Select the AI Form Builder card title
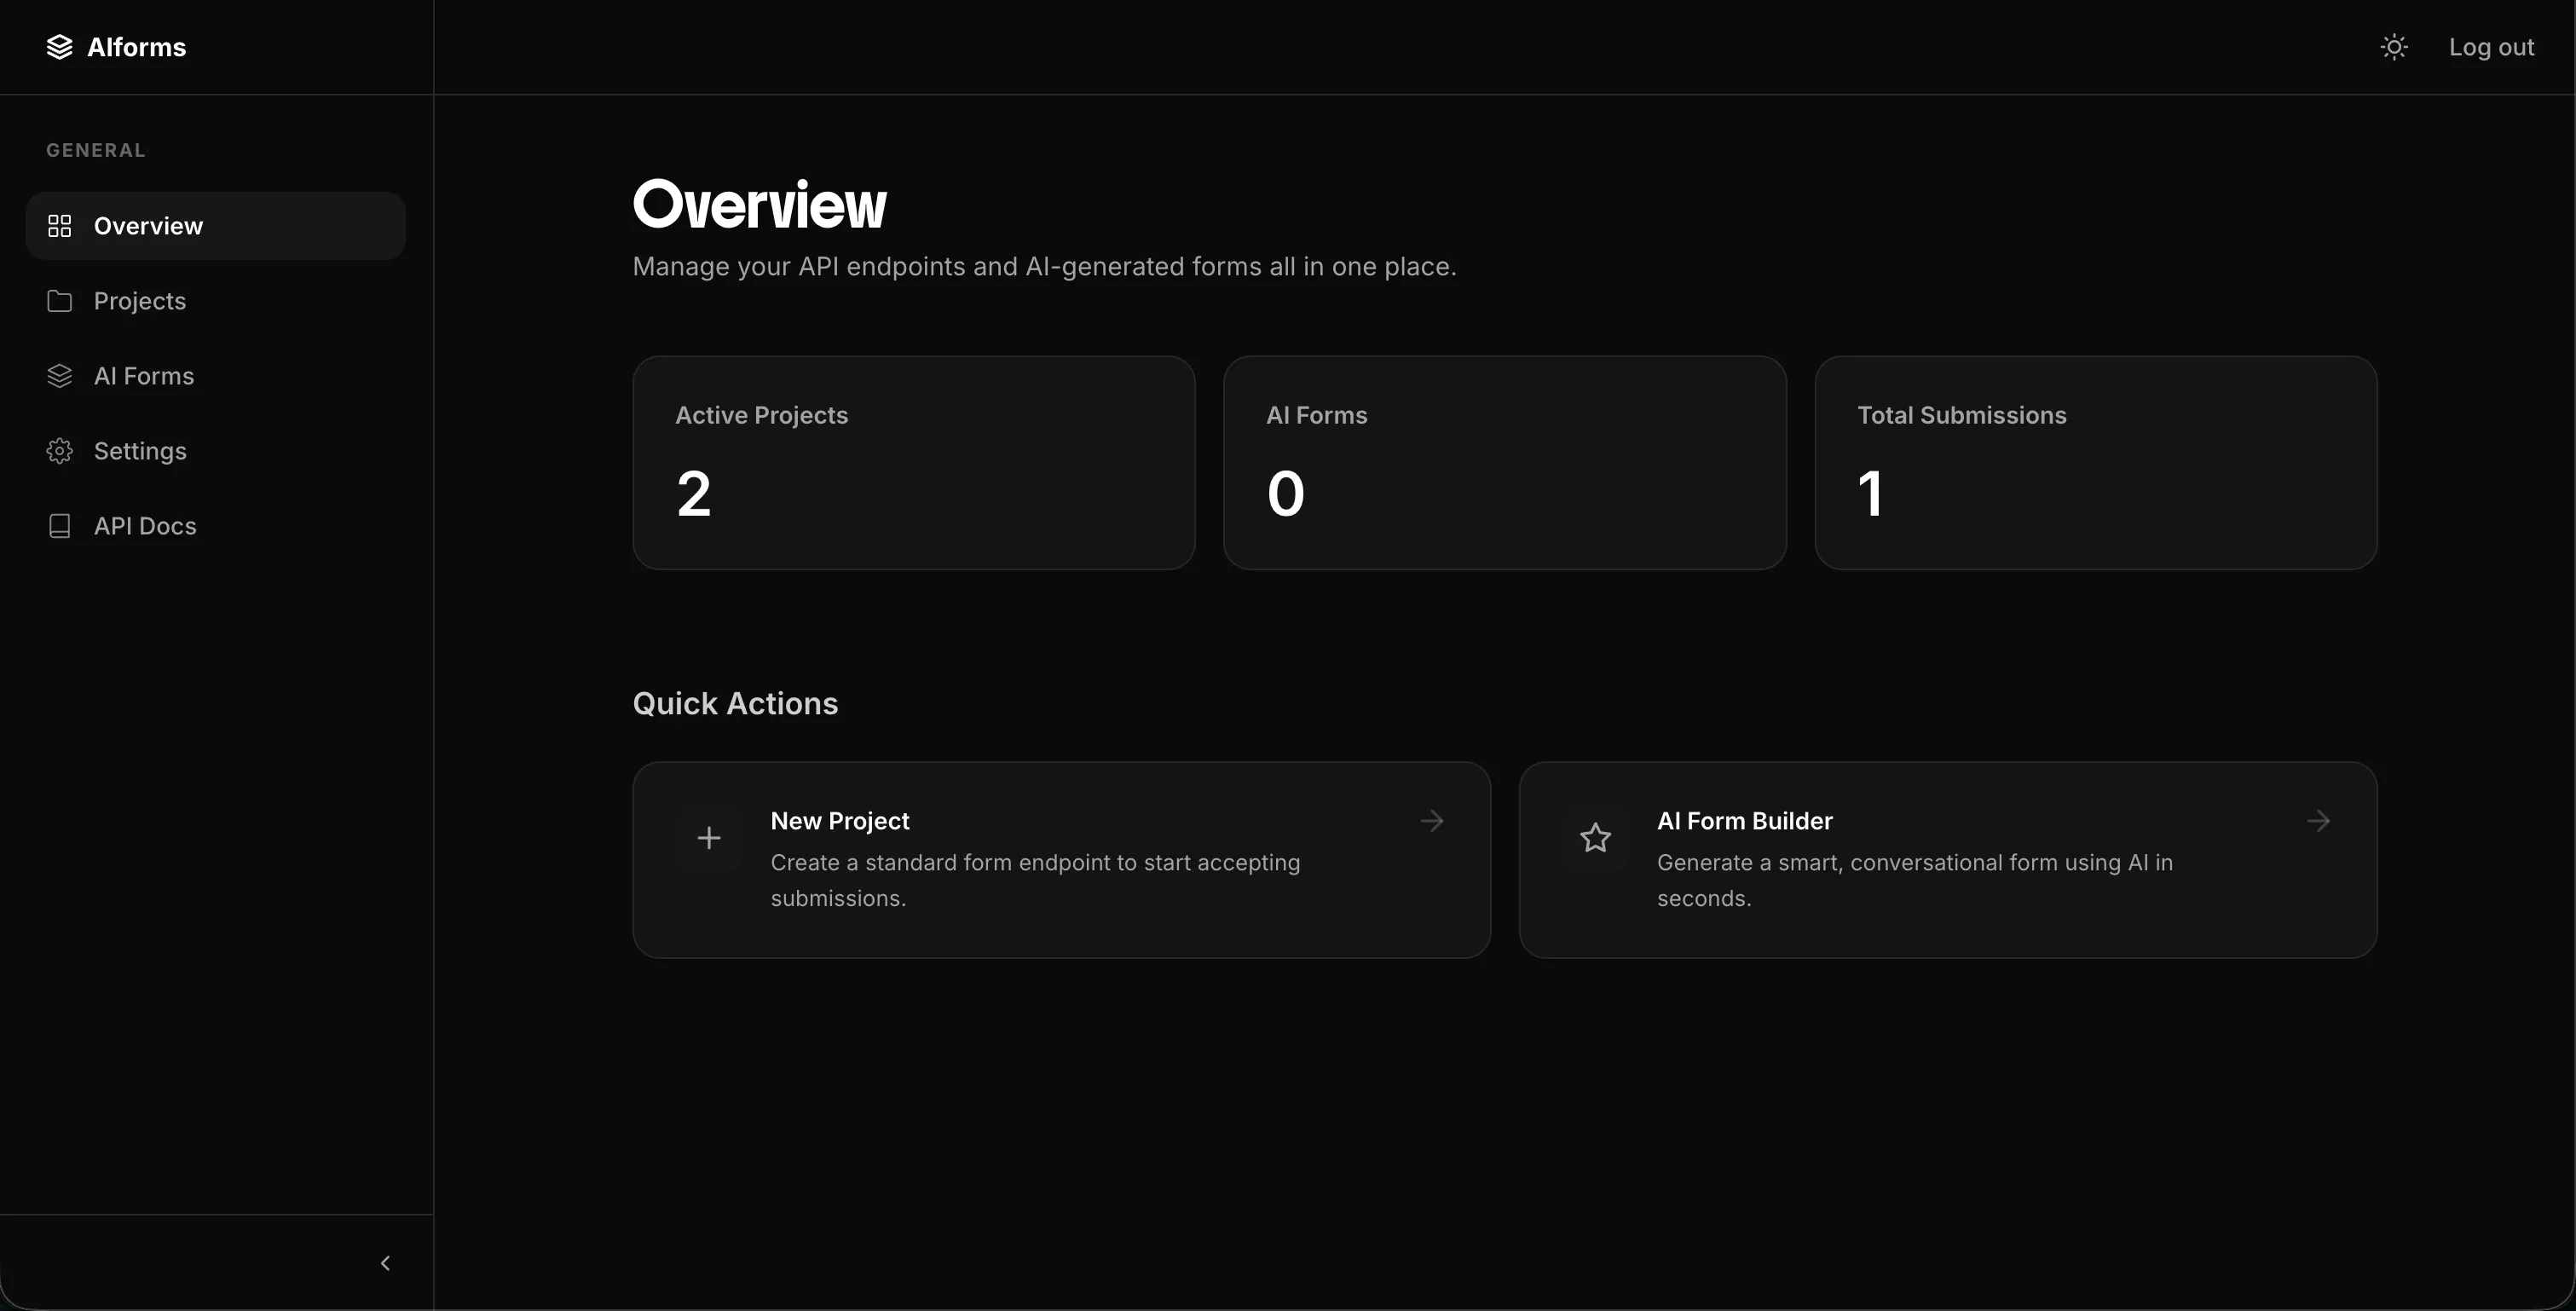 click(x=1745, y=821)
